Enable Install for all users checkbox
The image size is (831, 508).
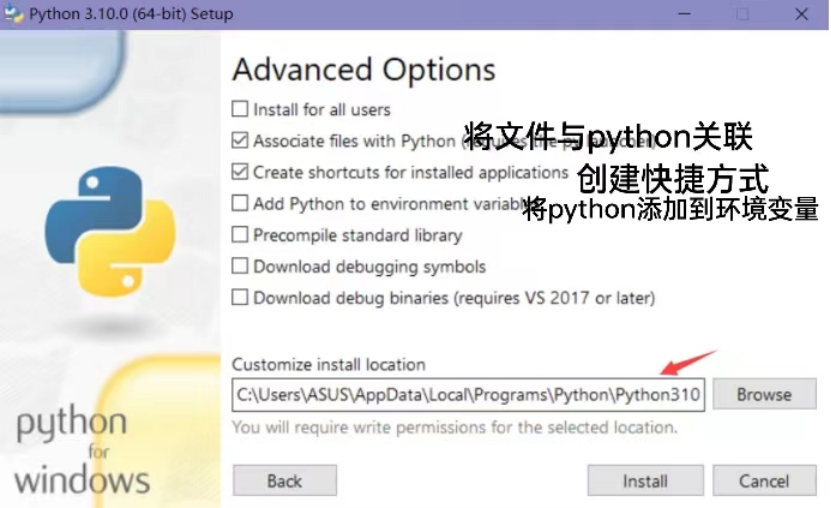(240, 109)
